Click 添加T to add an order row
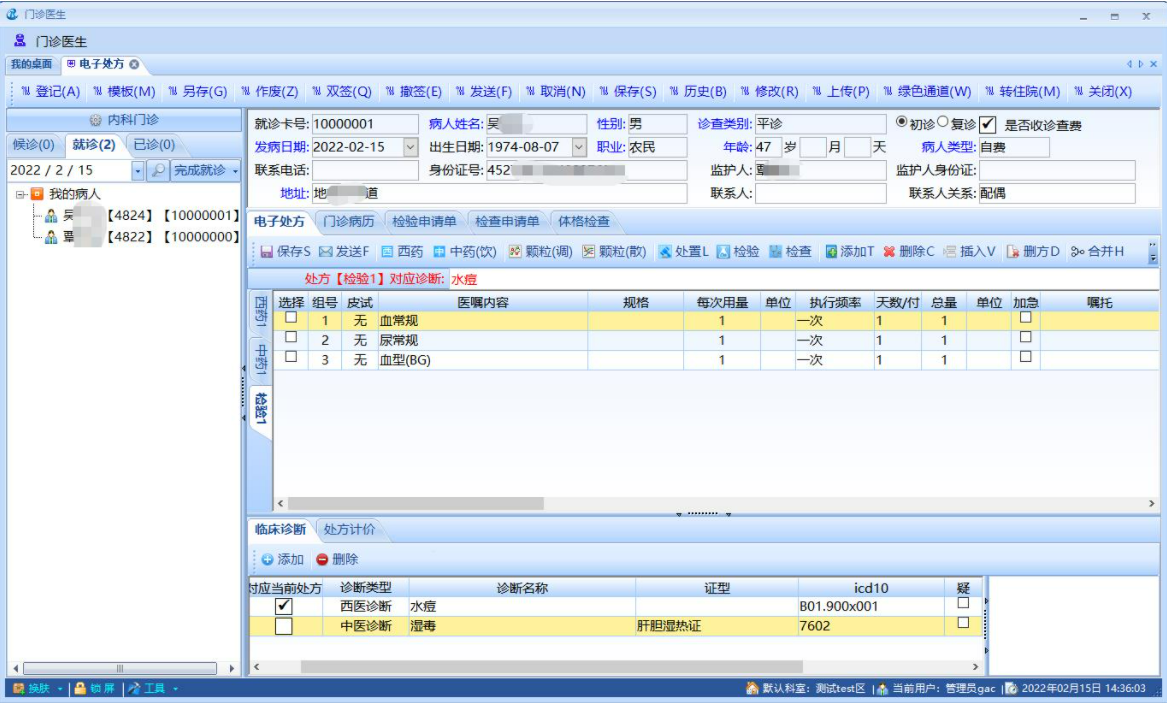The width and height of the screenshot is (1167, 703). 849,251
